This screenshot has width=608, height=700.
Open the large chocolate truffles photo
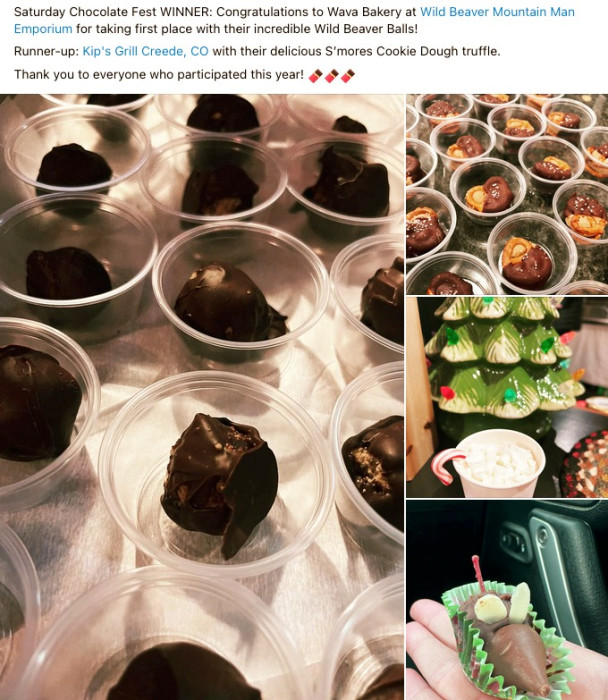point(202,397)
